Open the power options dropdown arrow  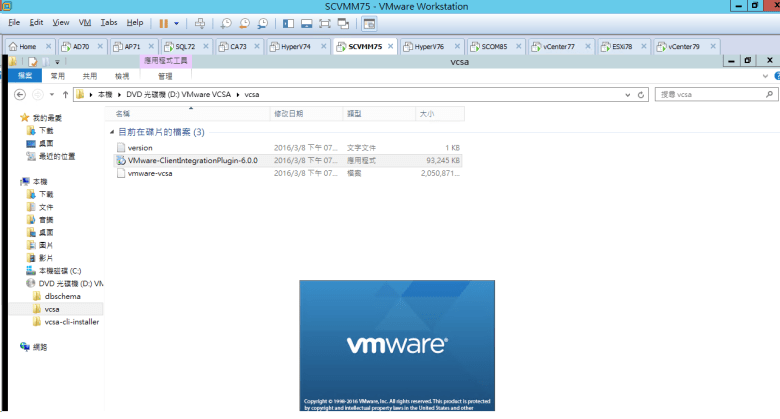[177, 22]
